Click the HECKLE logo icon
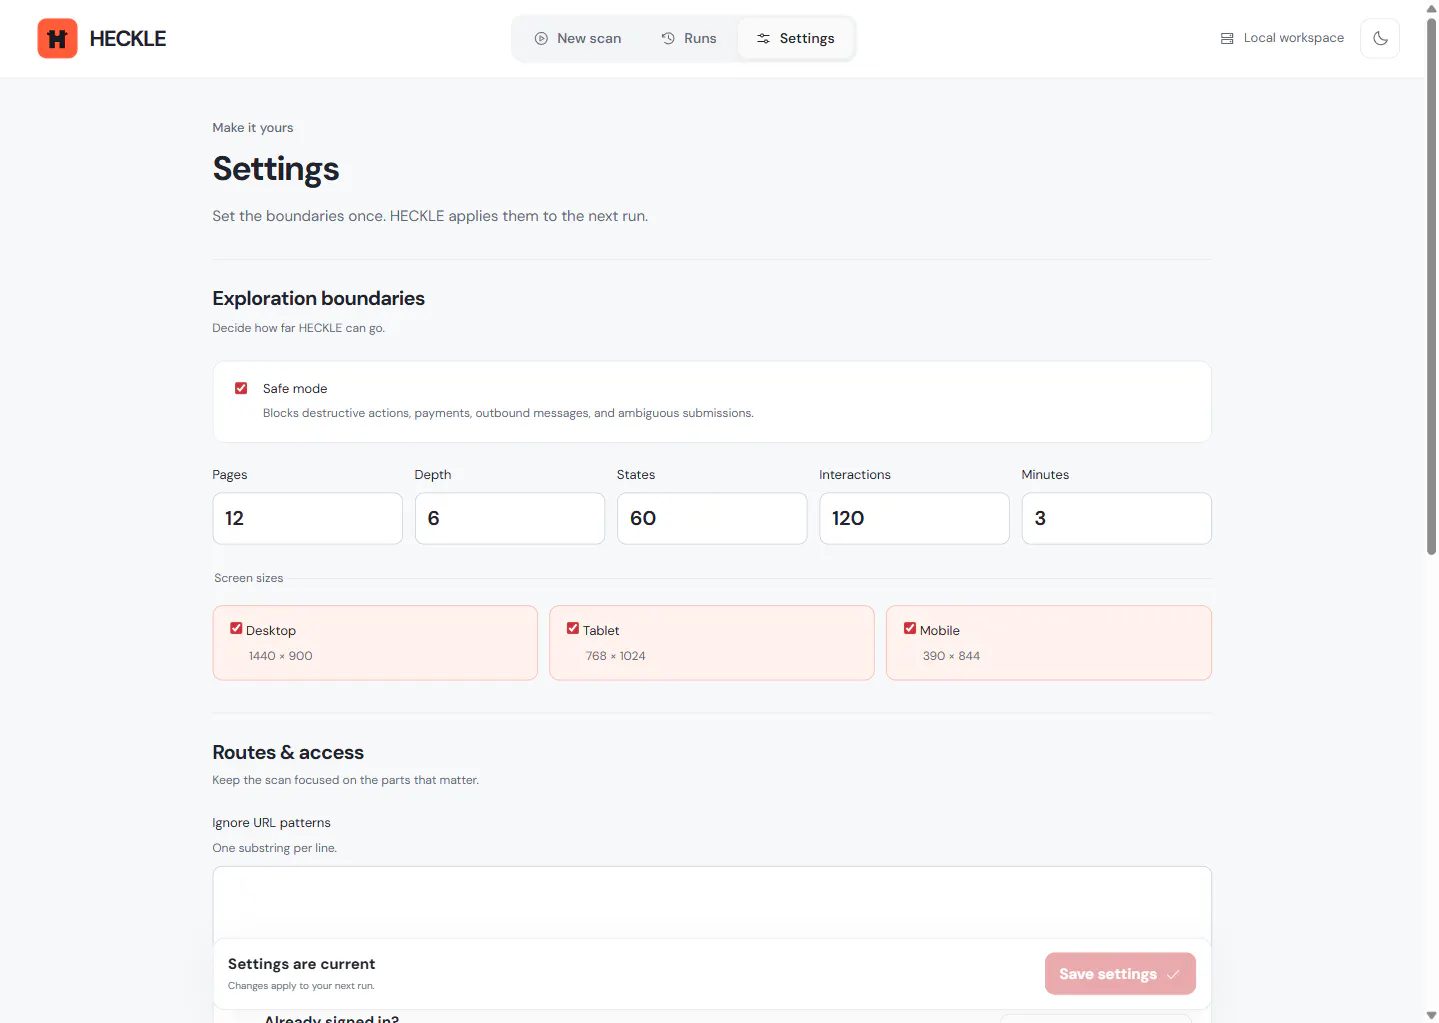Image resolution: width=1439 pixels, height=1023 pixels. pyautogui.click(x=57, y=39)
